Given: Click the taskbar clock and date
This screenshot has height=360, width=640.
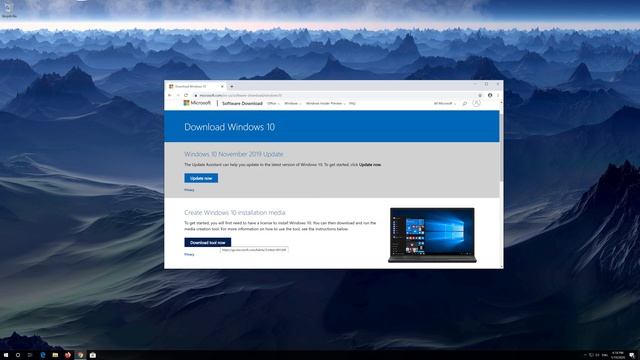Looking at the screenshot, I should [x=618, y=355].
